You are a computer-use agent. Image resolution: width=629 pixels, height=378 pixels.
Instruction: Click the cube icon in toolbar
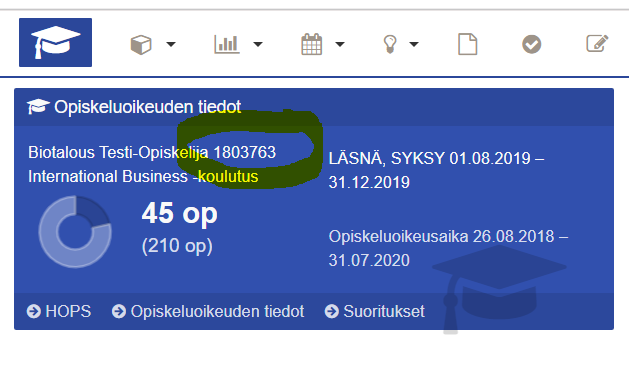[x=141, y=44]
